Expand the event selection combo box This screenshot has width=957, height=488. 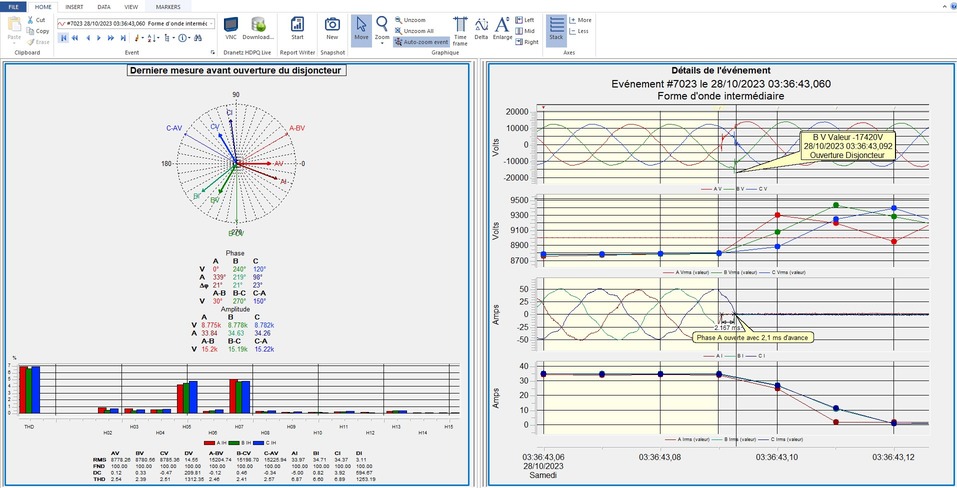coord(213,22)
